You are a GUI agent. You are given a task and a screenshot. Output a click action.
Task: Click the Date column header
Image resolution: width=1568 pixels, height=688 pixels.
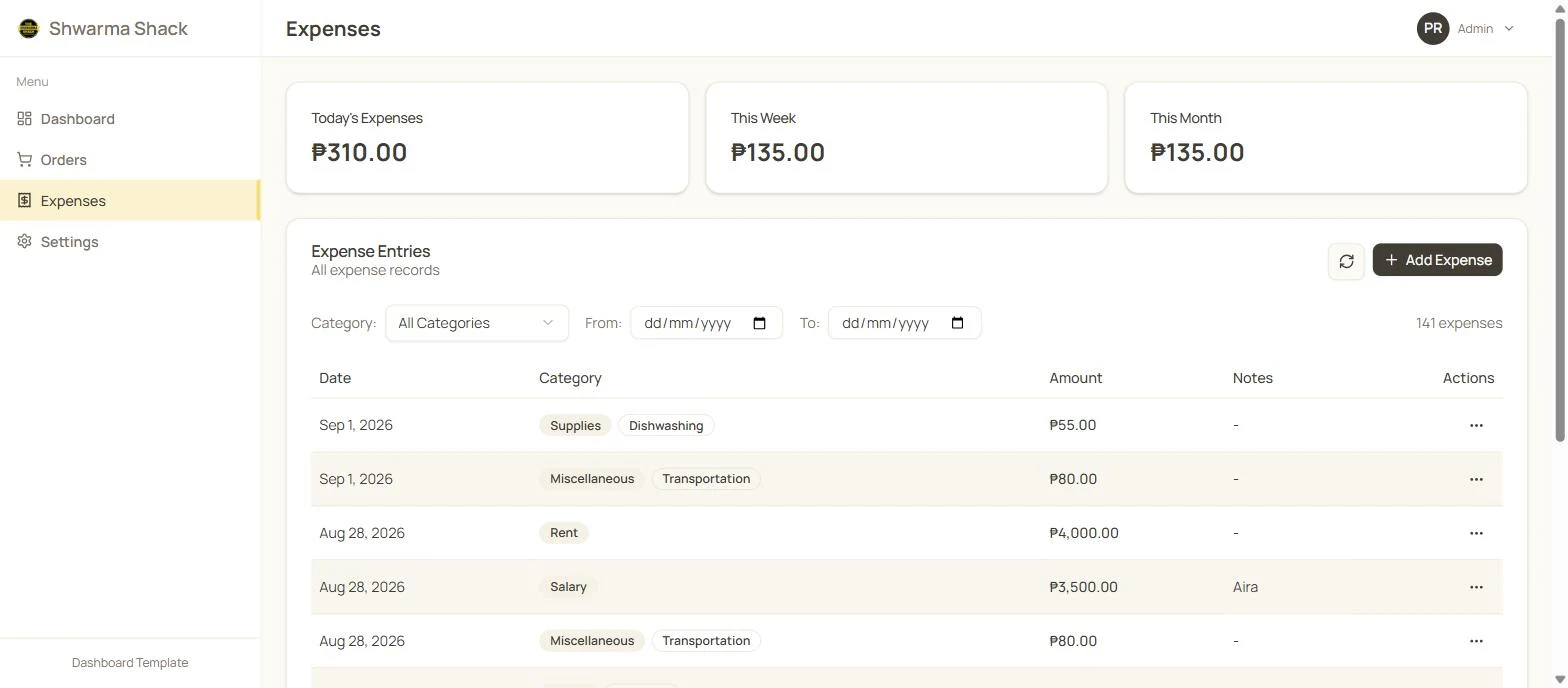tap(335, 378)
